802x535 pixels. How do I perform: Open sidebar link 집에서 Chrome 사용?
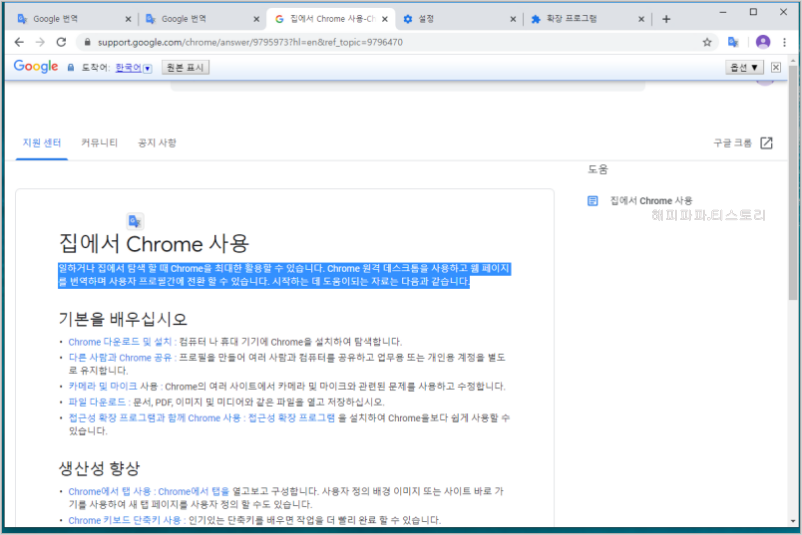651,200
